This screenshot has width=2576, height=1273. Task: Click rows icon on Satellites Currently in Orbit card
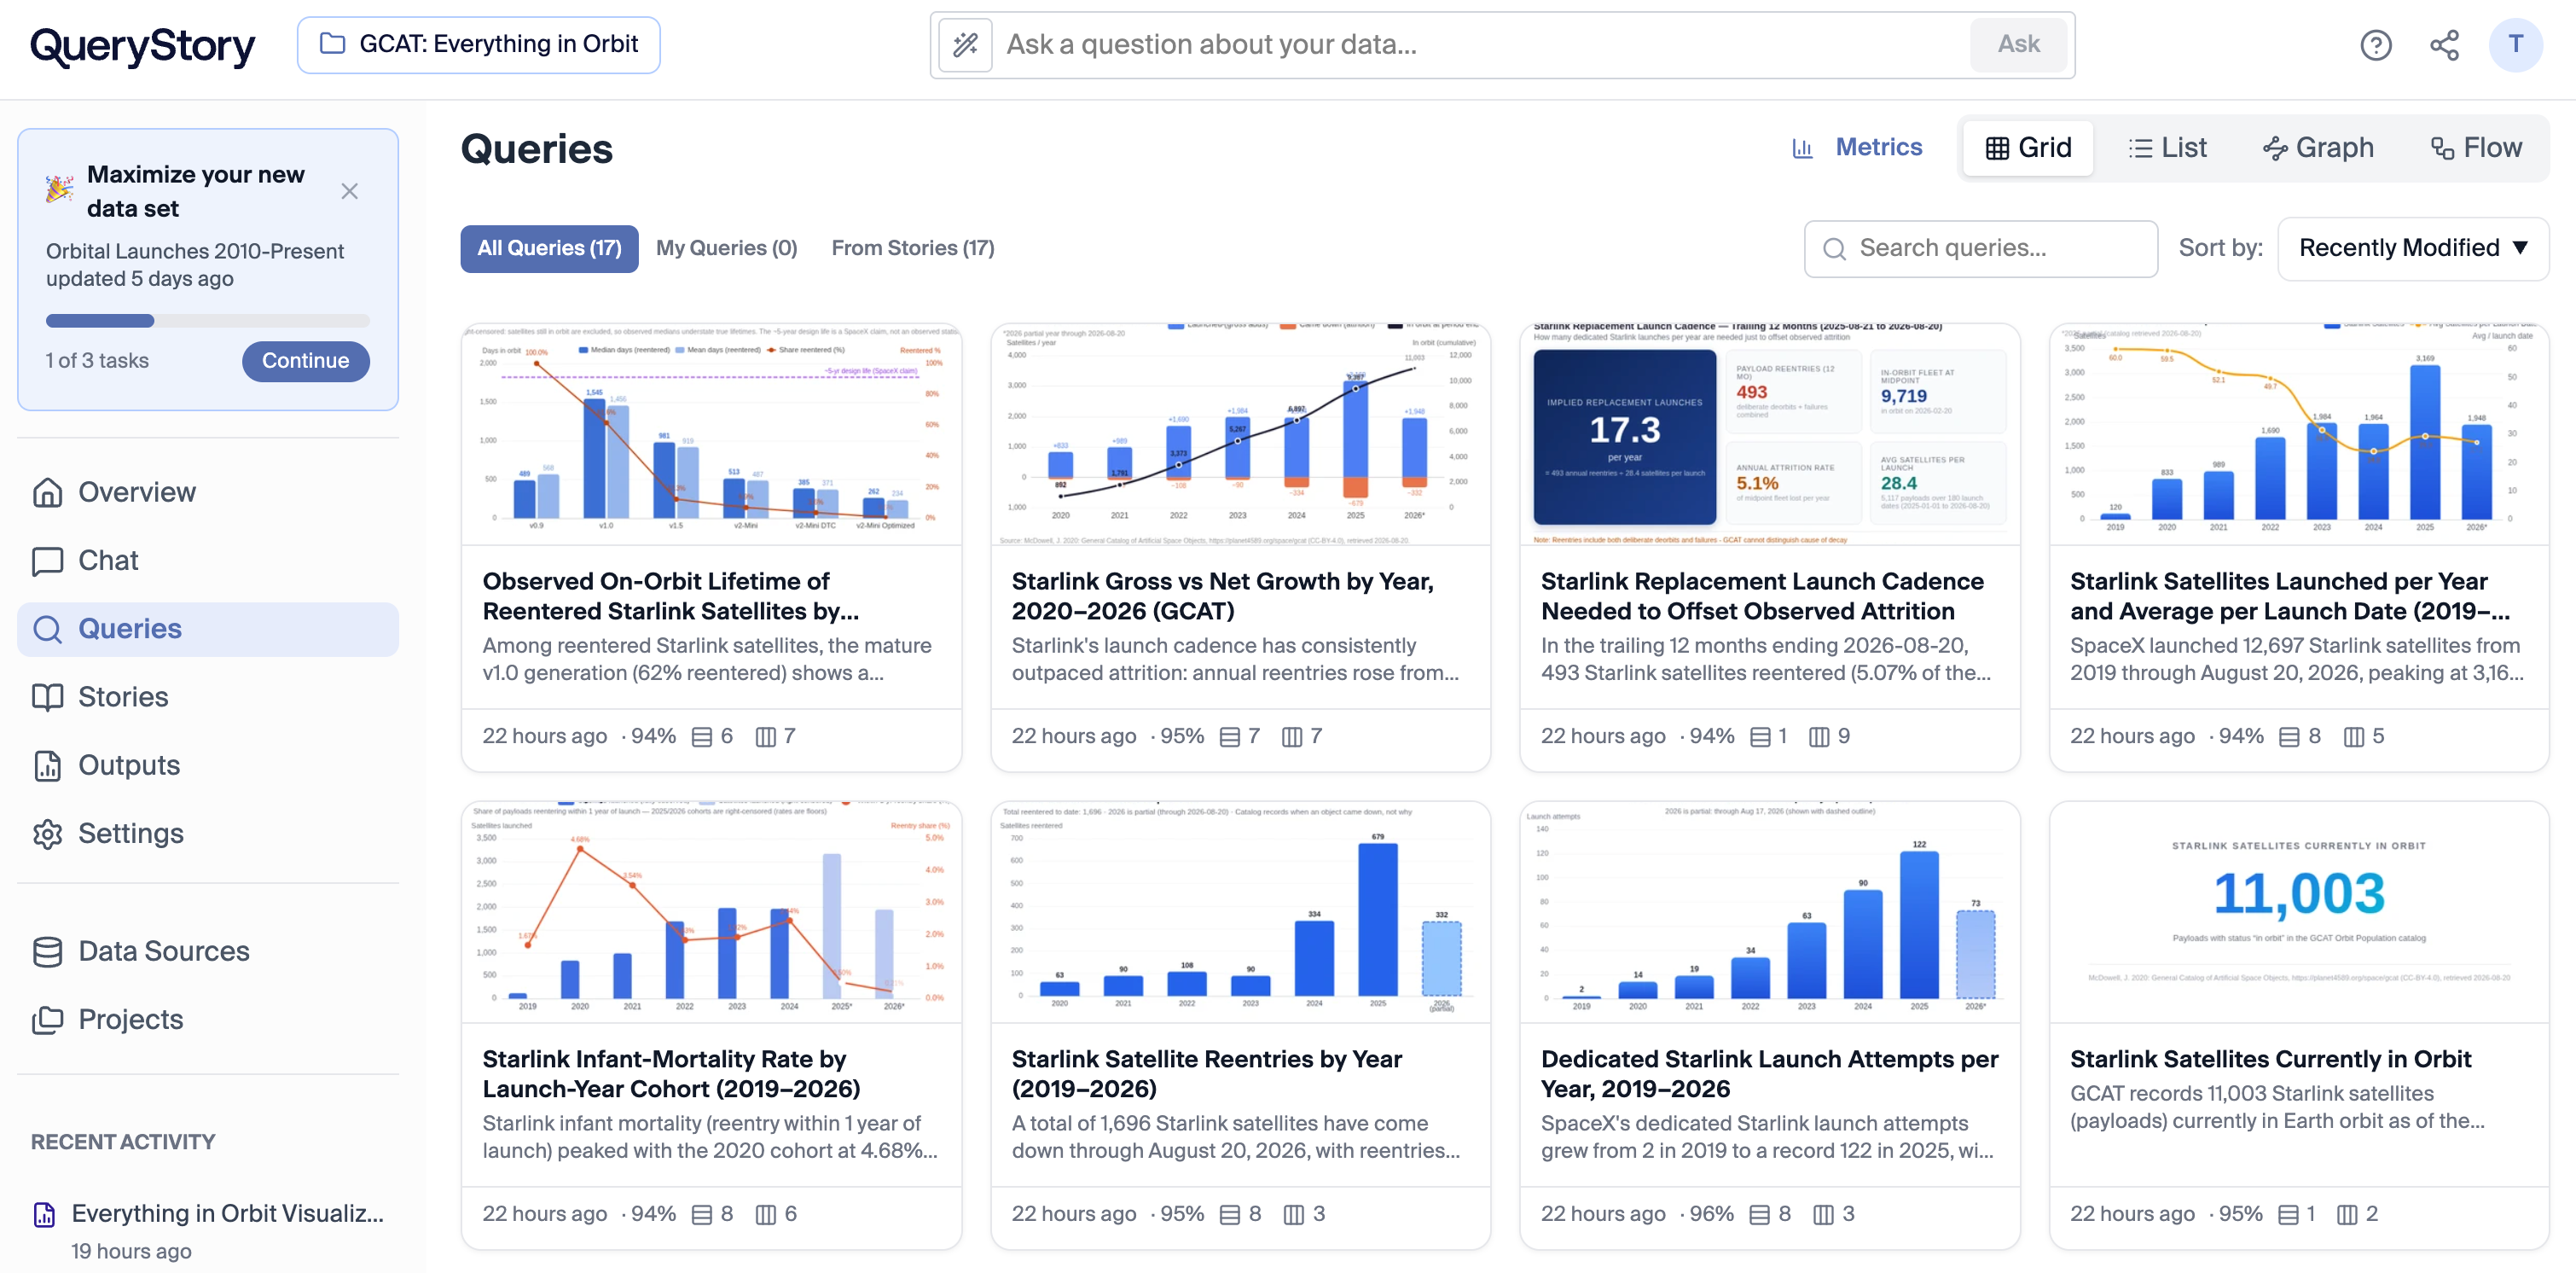pyautogui.click(x=2288, y=1214)
